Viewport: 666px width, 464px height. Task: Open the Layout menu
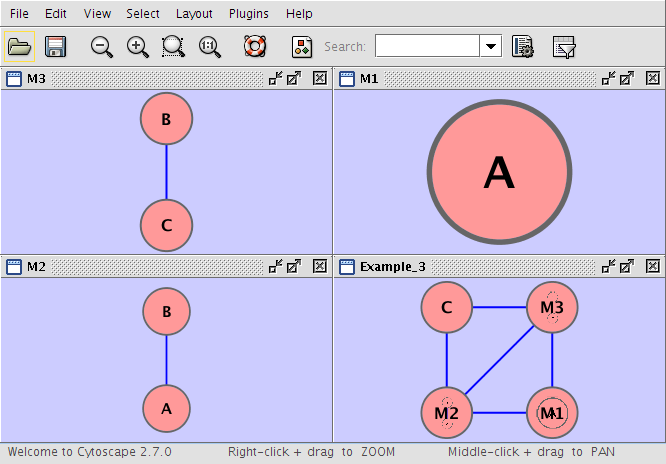point(194,14)
